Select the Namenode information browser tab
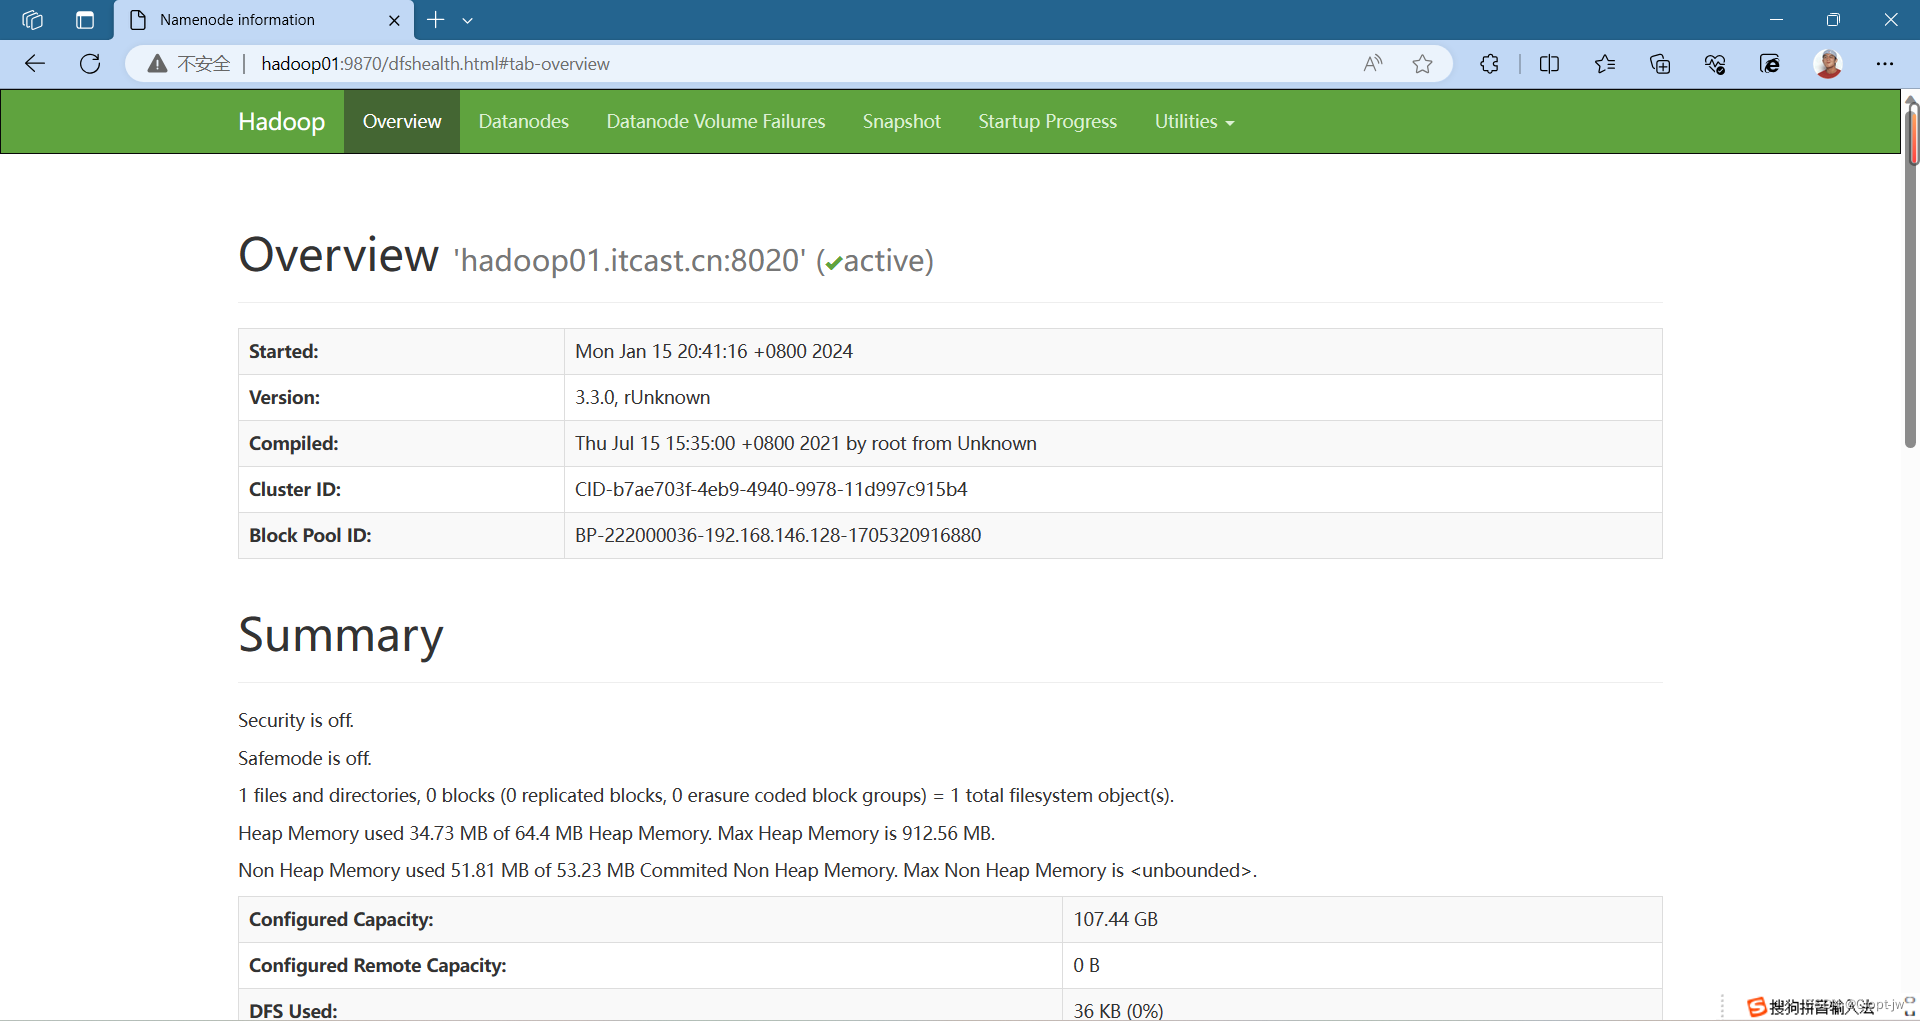This screenshot has width=1920, height=1021. pos(265,20)
